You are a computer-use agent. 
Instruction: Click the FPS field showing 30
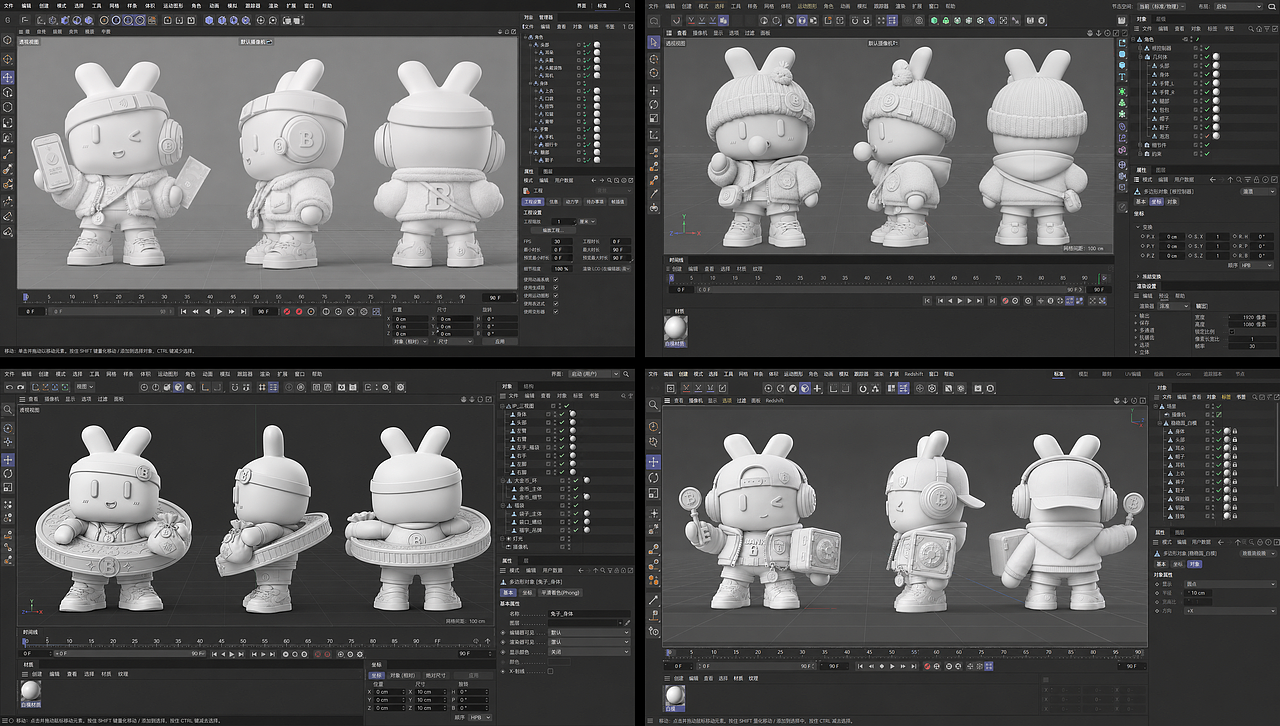coord(563,241)
